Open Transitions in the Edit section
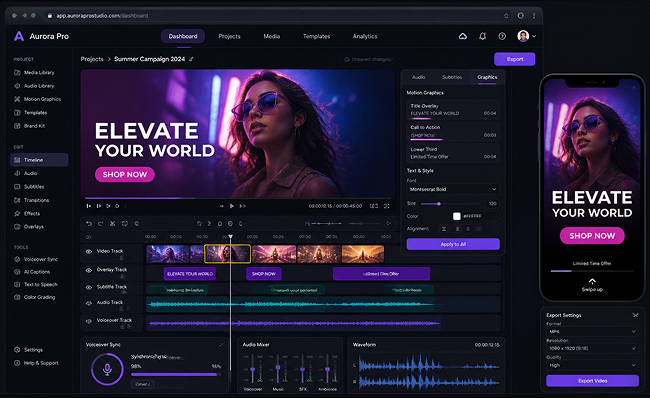The height and width of the screenshot is (398, 650). [x=32, y=200]
